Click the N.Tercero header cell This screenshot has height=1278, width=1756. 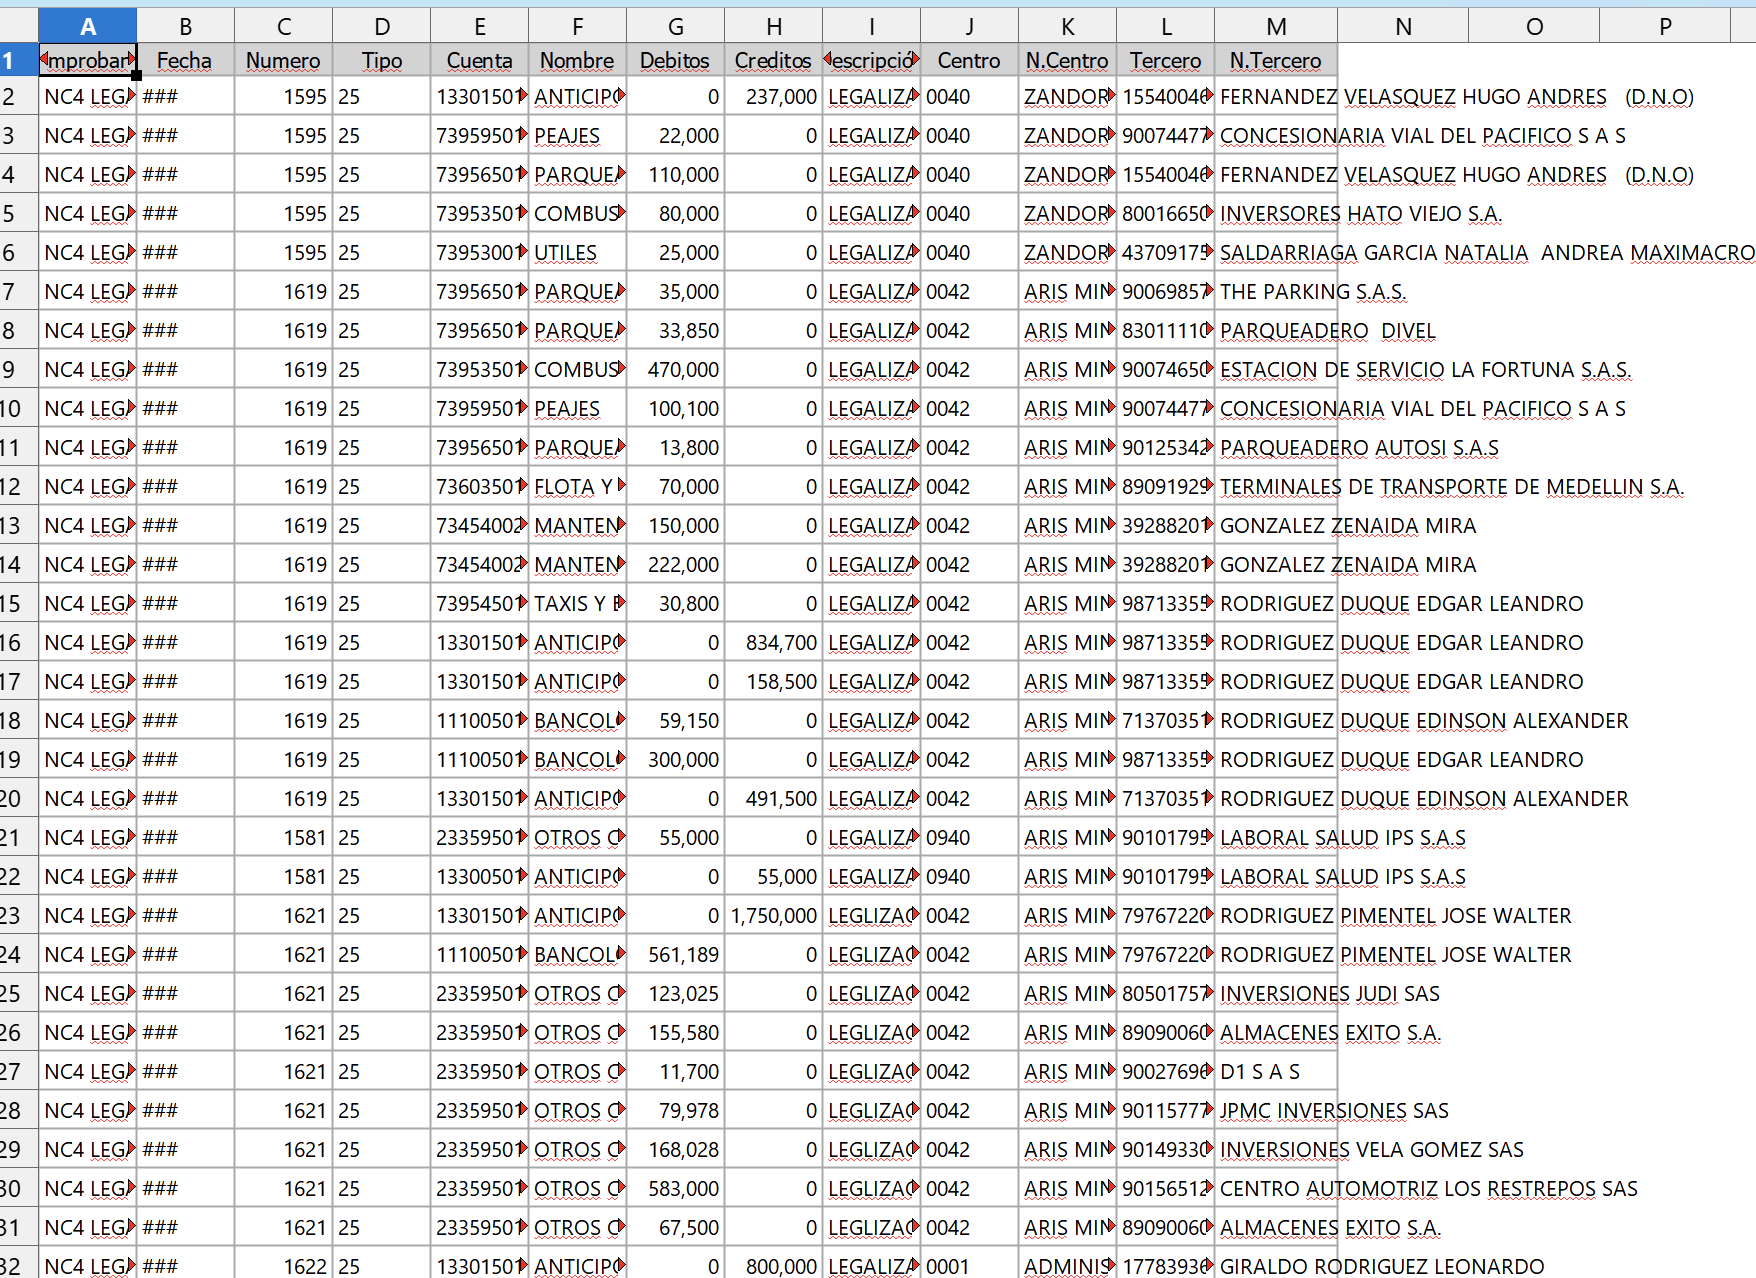pyautogui.click(x=1276, y=60)
